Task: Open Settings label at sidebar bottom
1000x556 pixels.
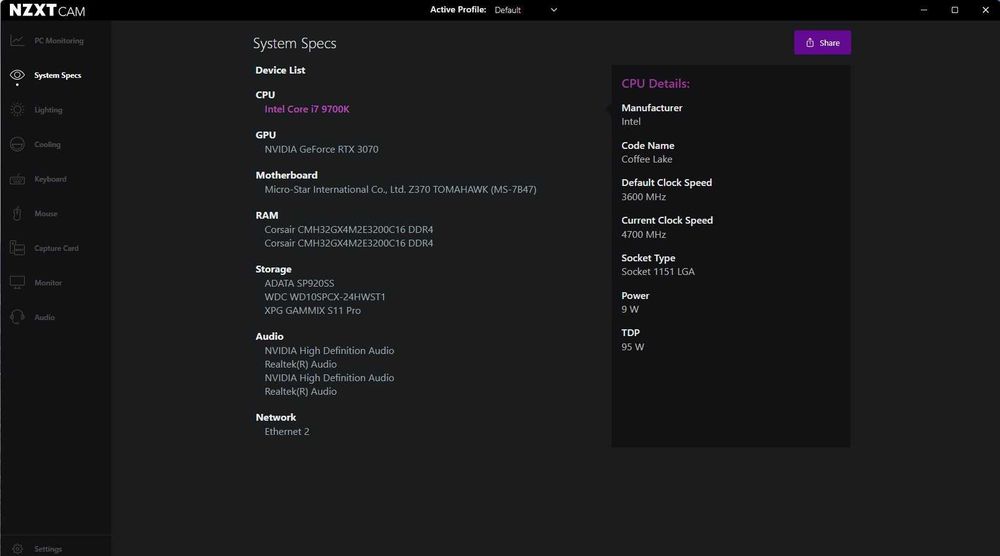Action: (x=48, y=549)
